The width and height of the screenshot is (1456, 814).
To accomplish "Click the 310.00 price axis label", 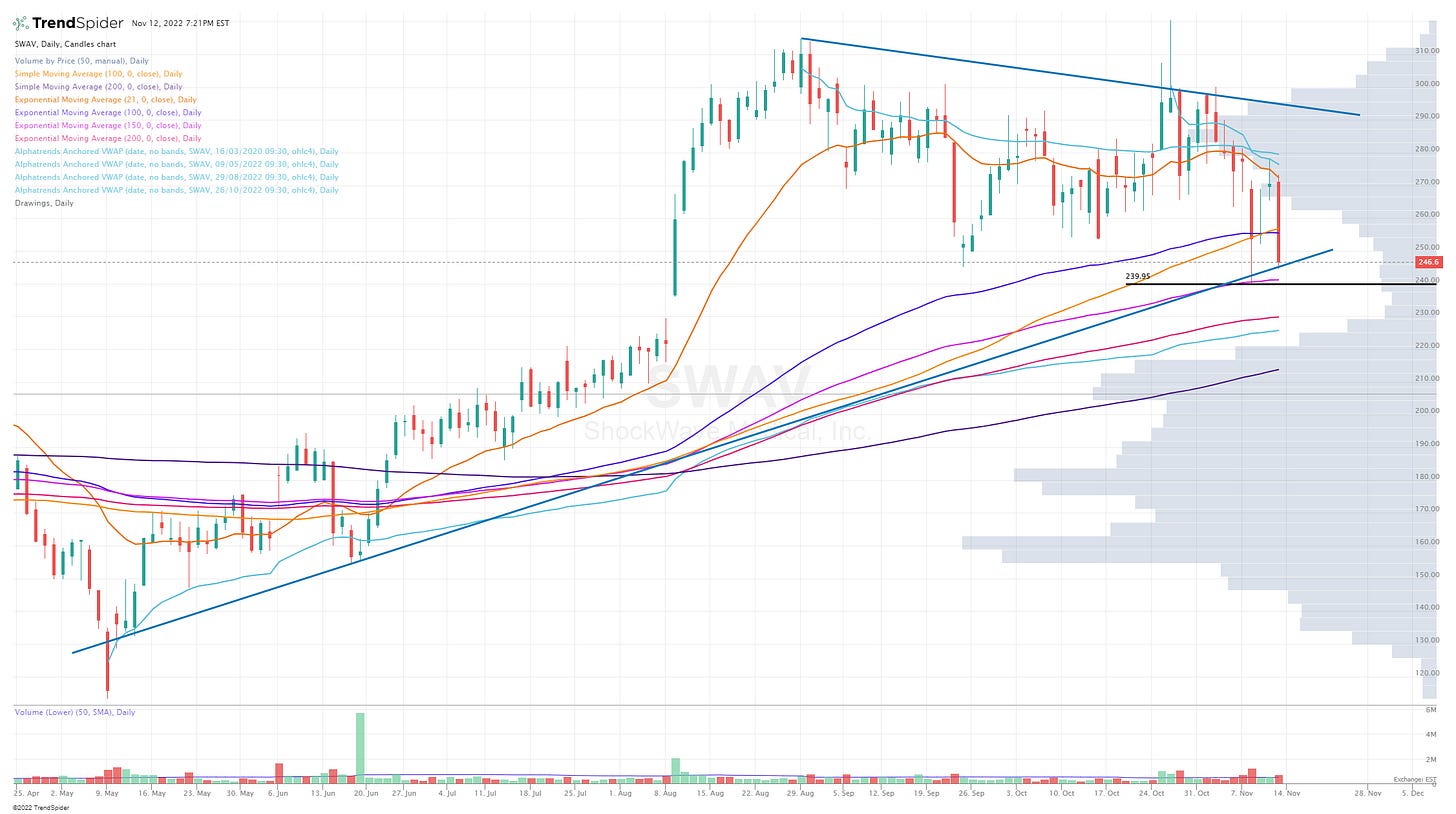I will (x=1427, y=50).
